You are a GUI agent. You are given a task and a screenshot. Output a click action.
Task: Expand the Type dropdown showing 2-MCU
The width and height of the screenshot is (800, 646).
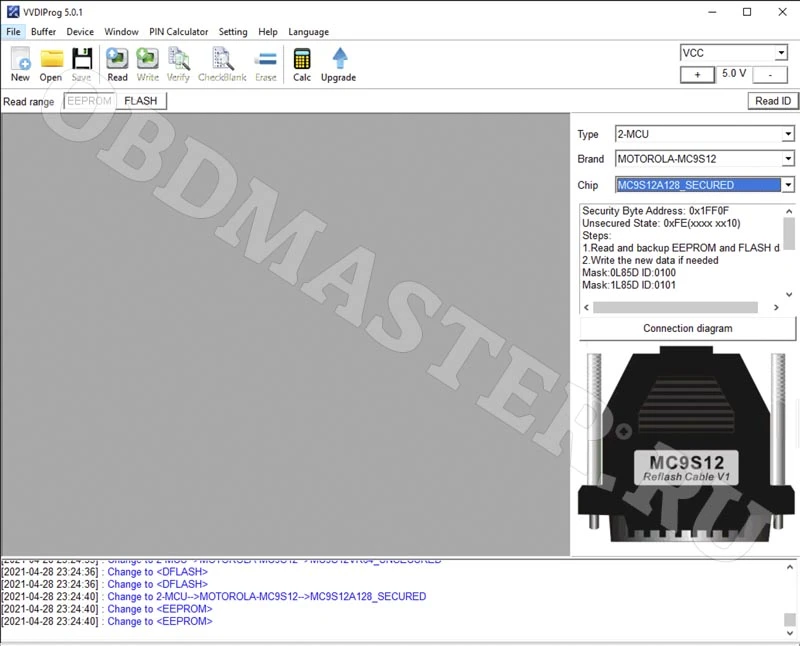(788, 134)
